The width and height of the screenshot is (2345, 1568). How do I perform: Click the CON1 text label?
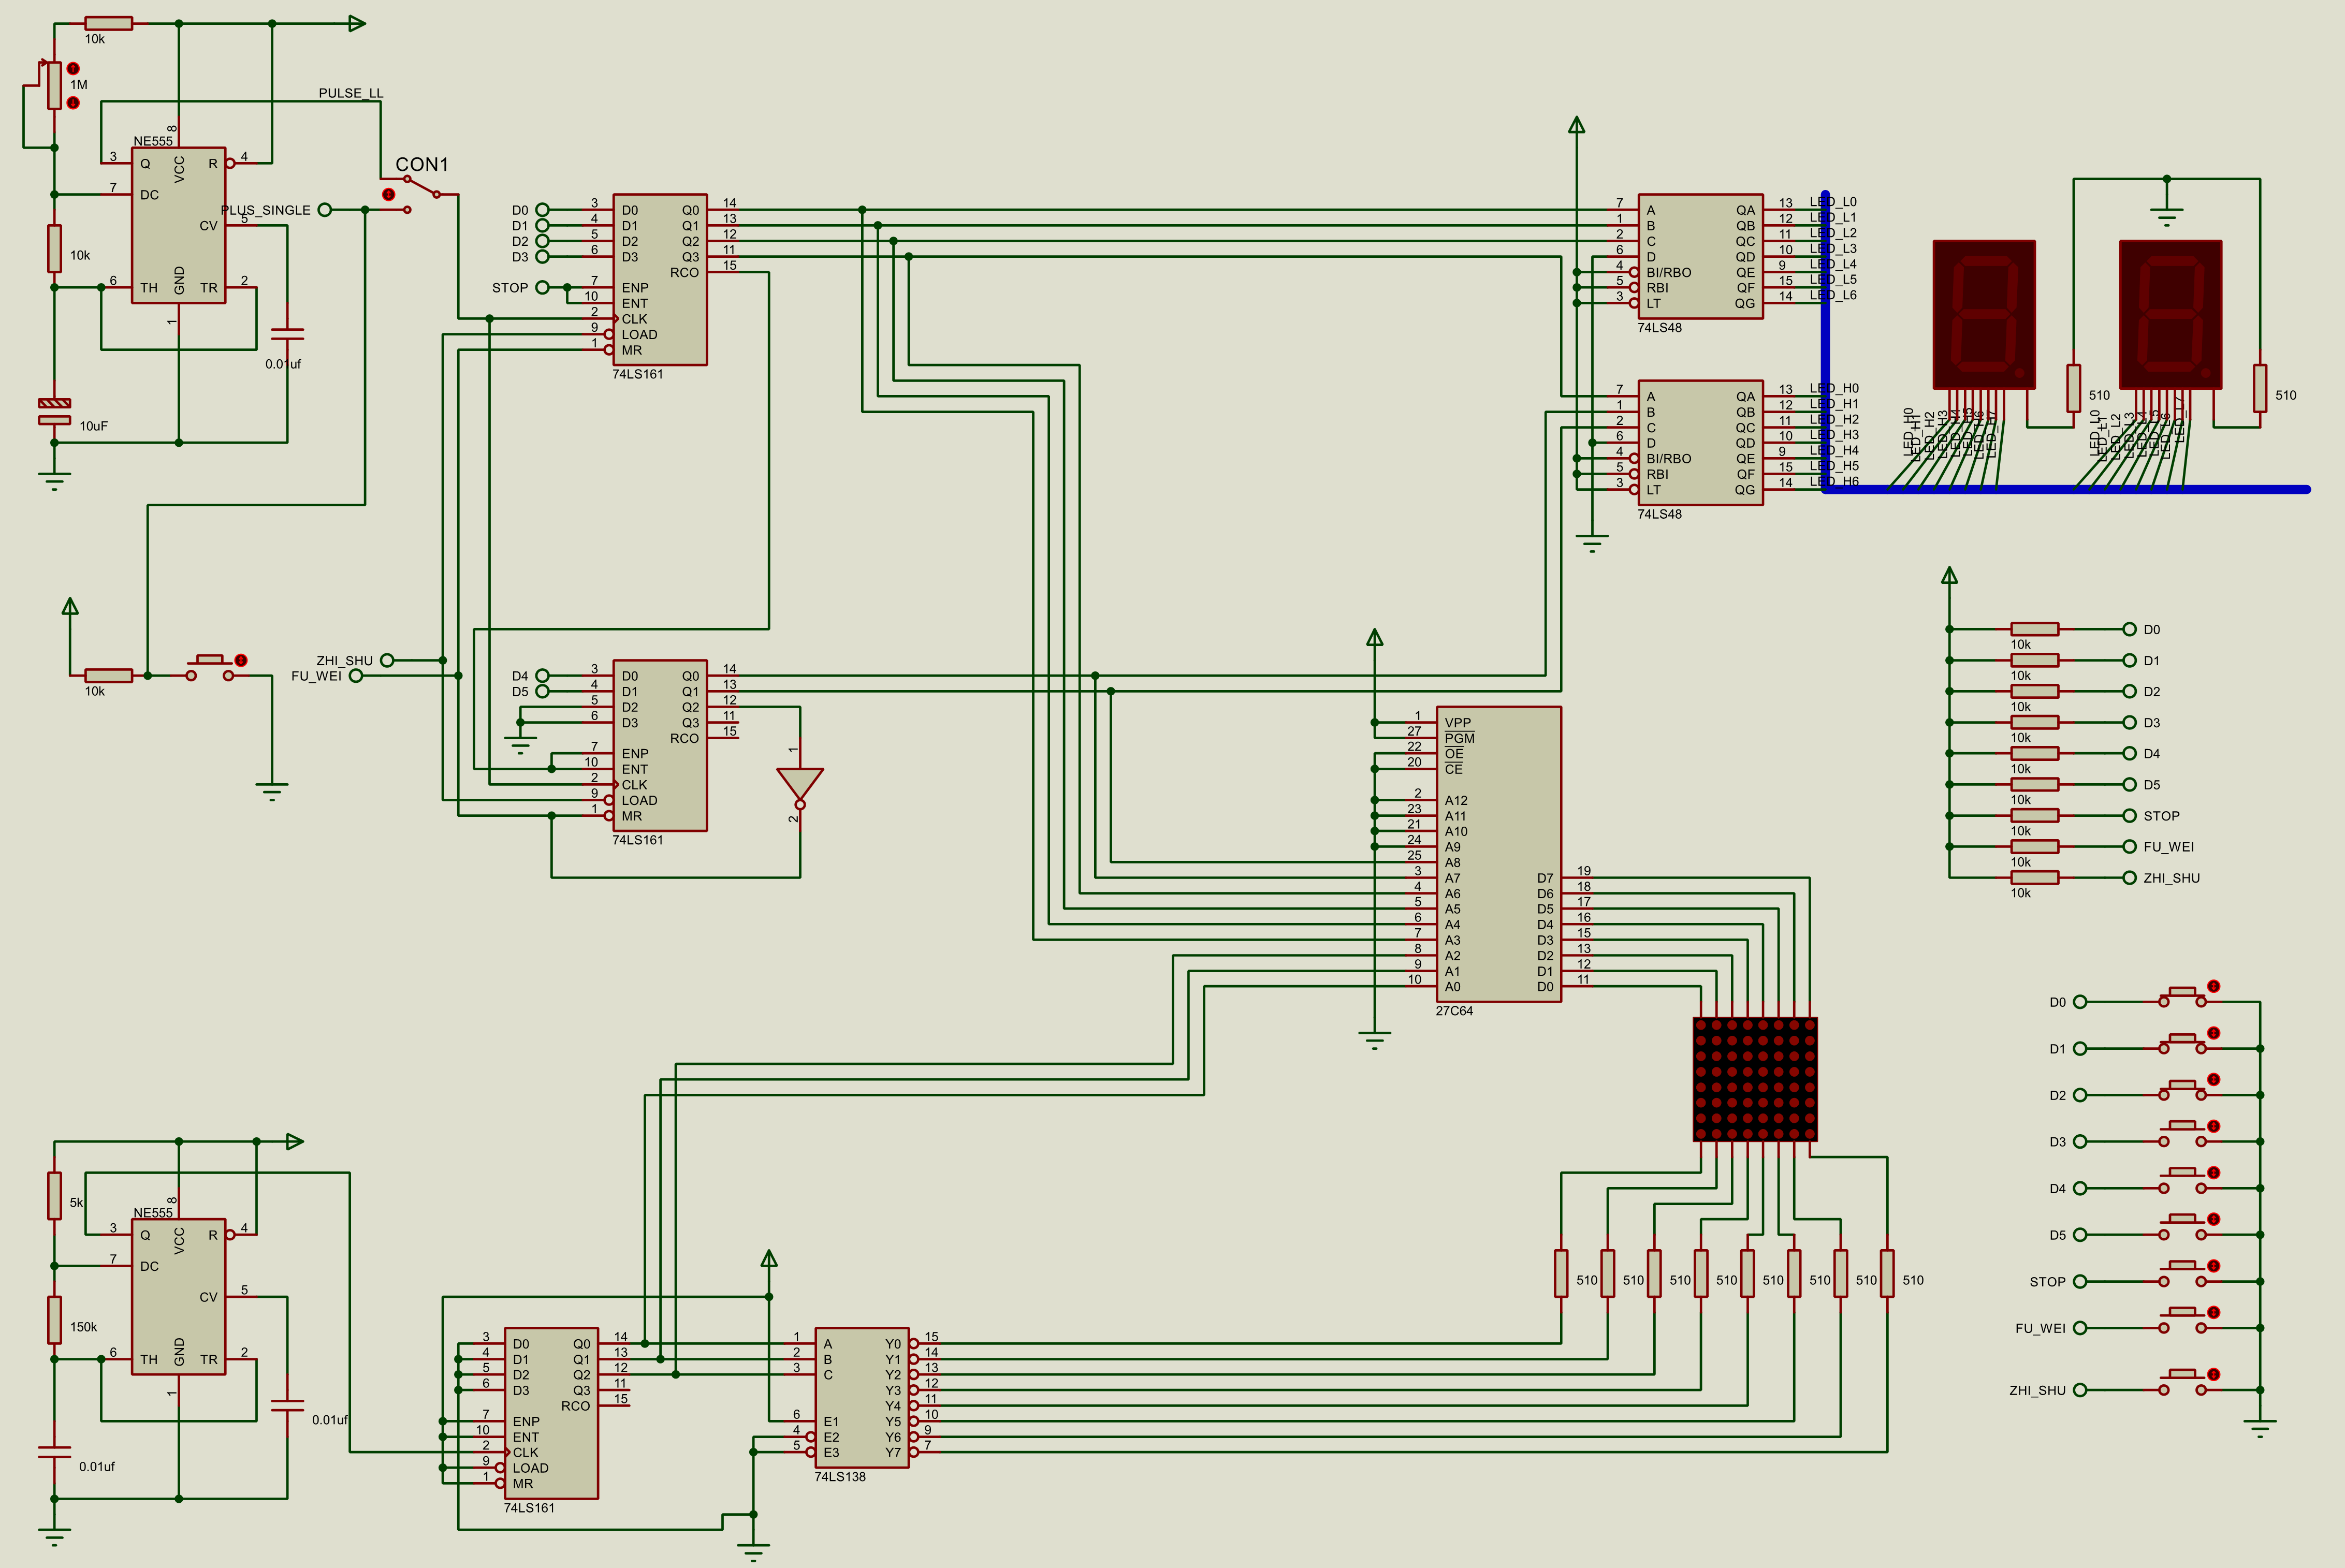(x=422, y=164)
